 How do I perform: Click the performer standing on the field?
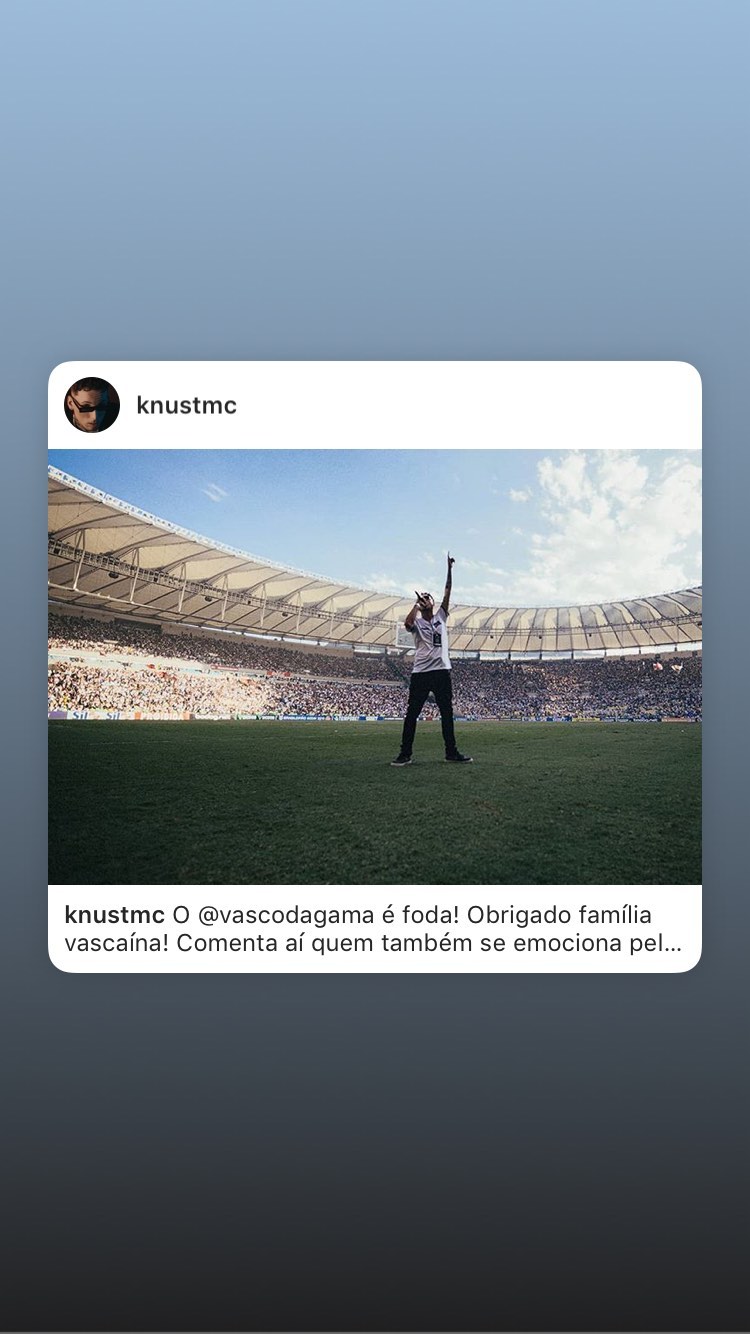point(430,662)
